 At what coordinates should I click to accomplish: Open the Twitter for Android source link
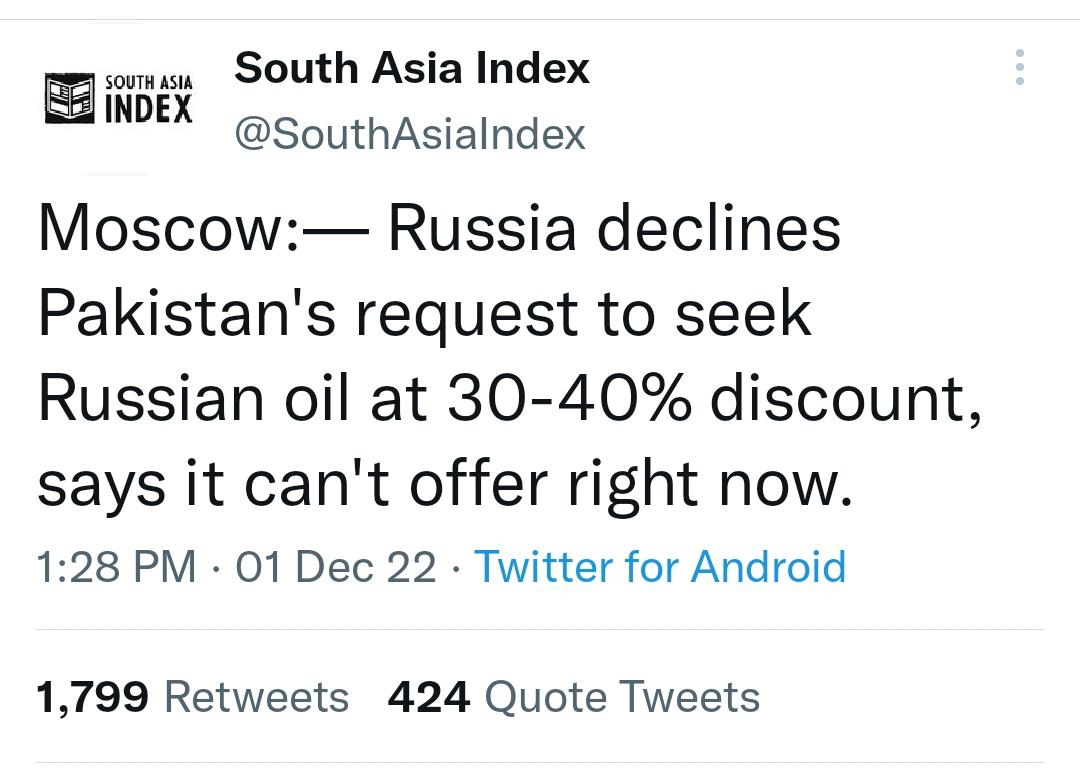point(660,567)
